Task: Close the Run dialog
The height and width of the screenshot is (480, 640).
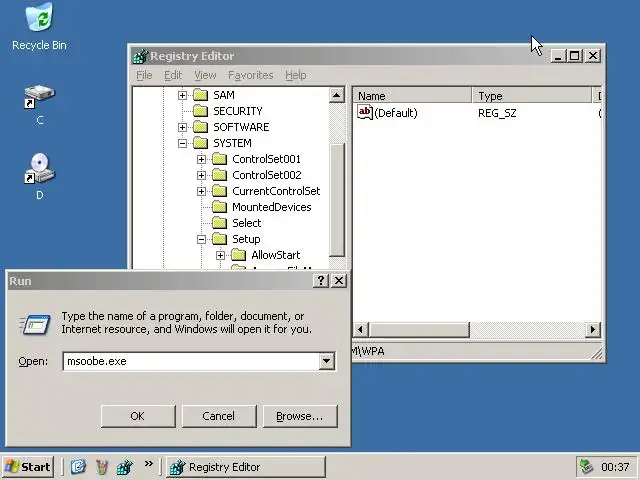Action: point(339,280)
